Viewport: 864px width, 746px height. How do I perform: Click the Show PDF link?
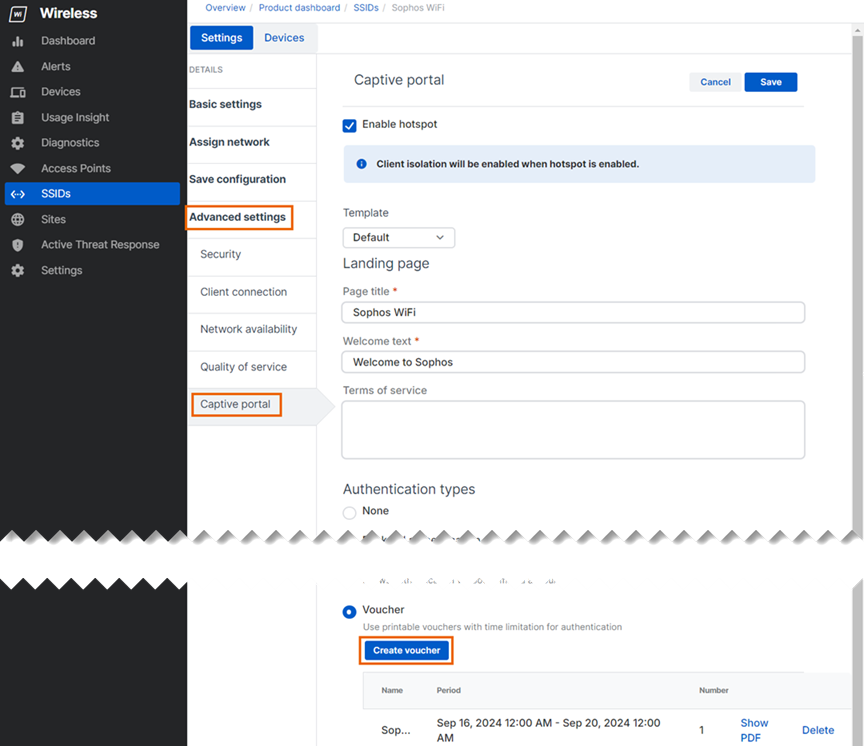click(754, 730)
